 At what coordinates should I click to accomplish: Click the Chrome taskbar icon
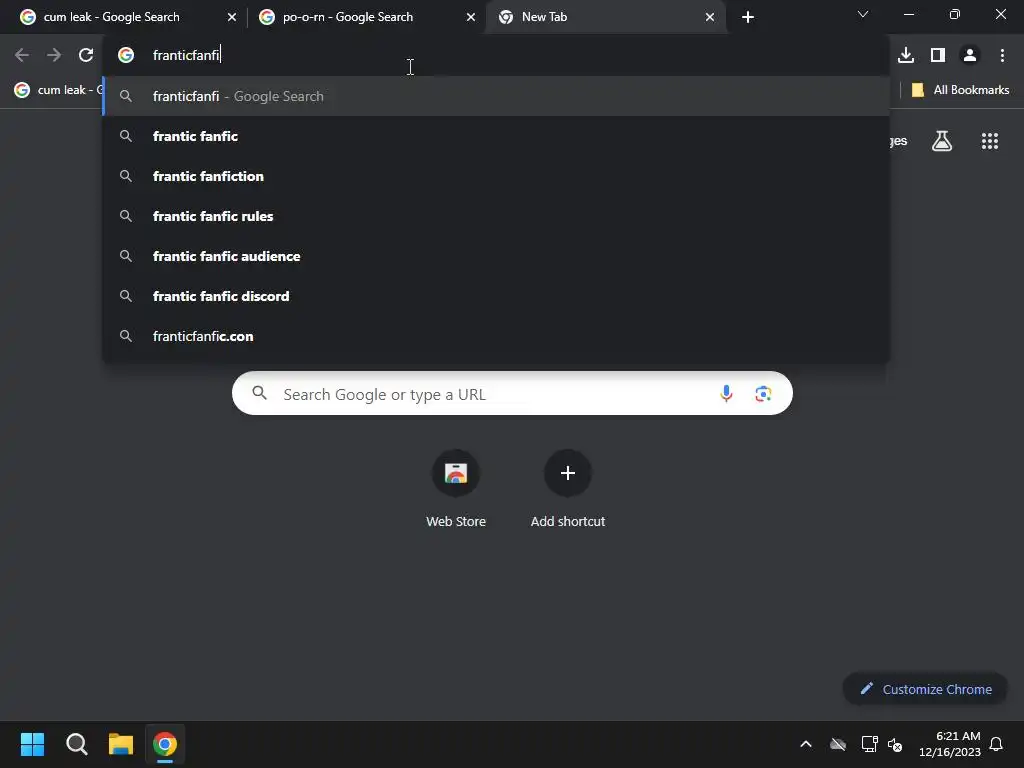coord(165,744)
